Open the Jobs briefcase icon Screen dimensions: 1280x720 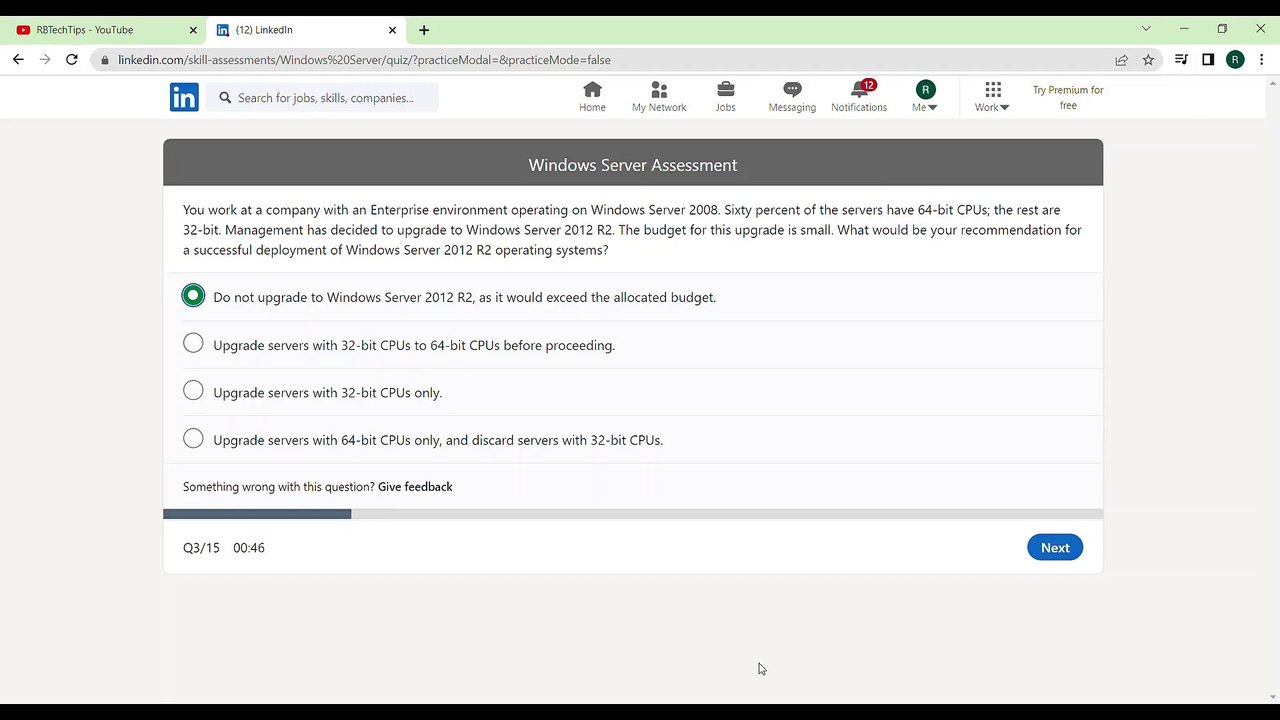(x=725, y=97)
